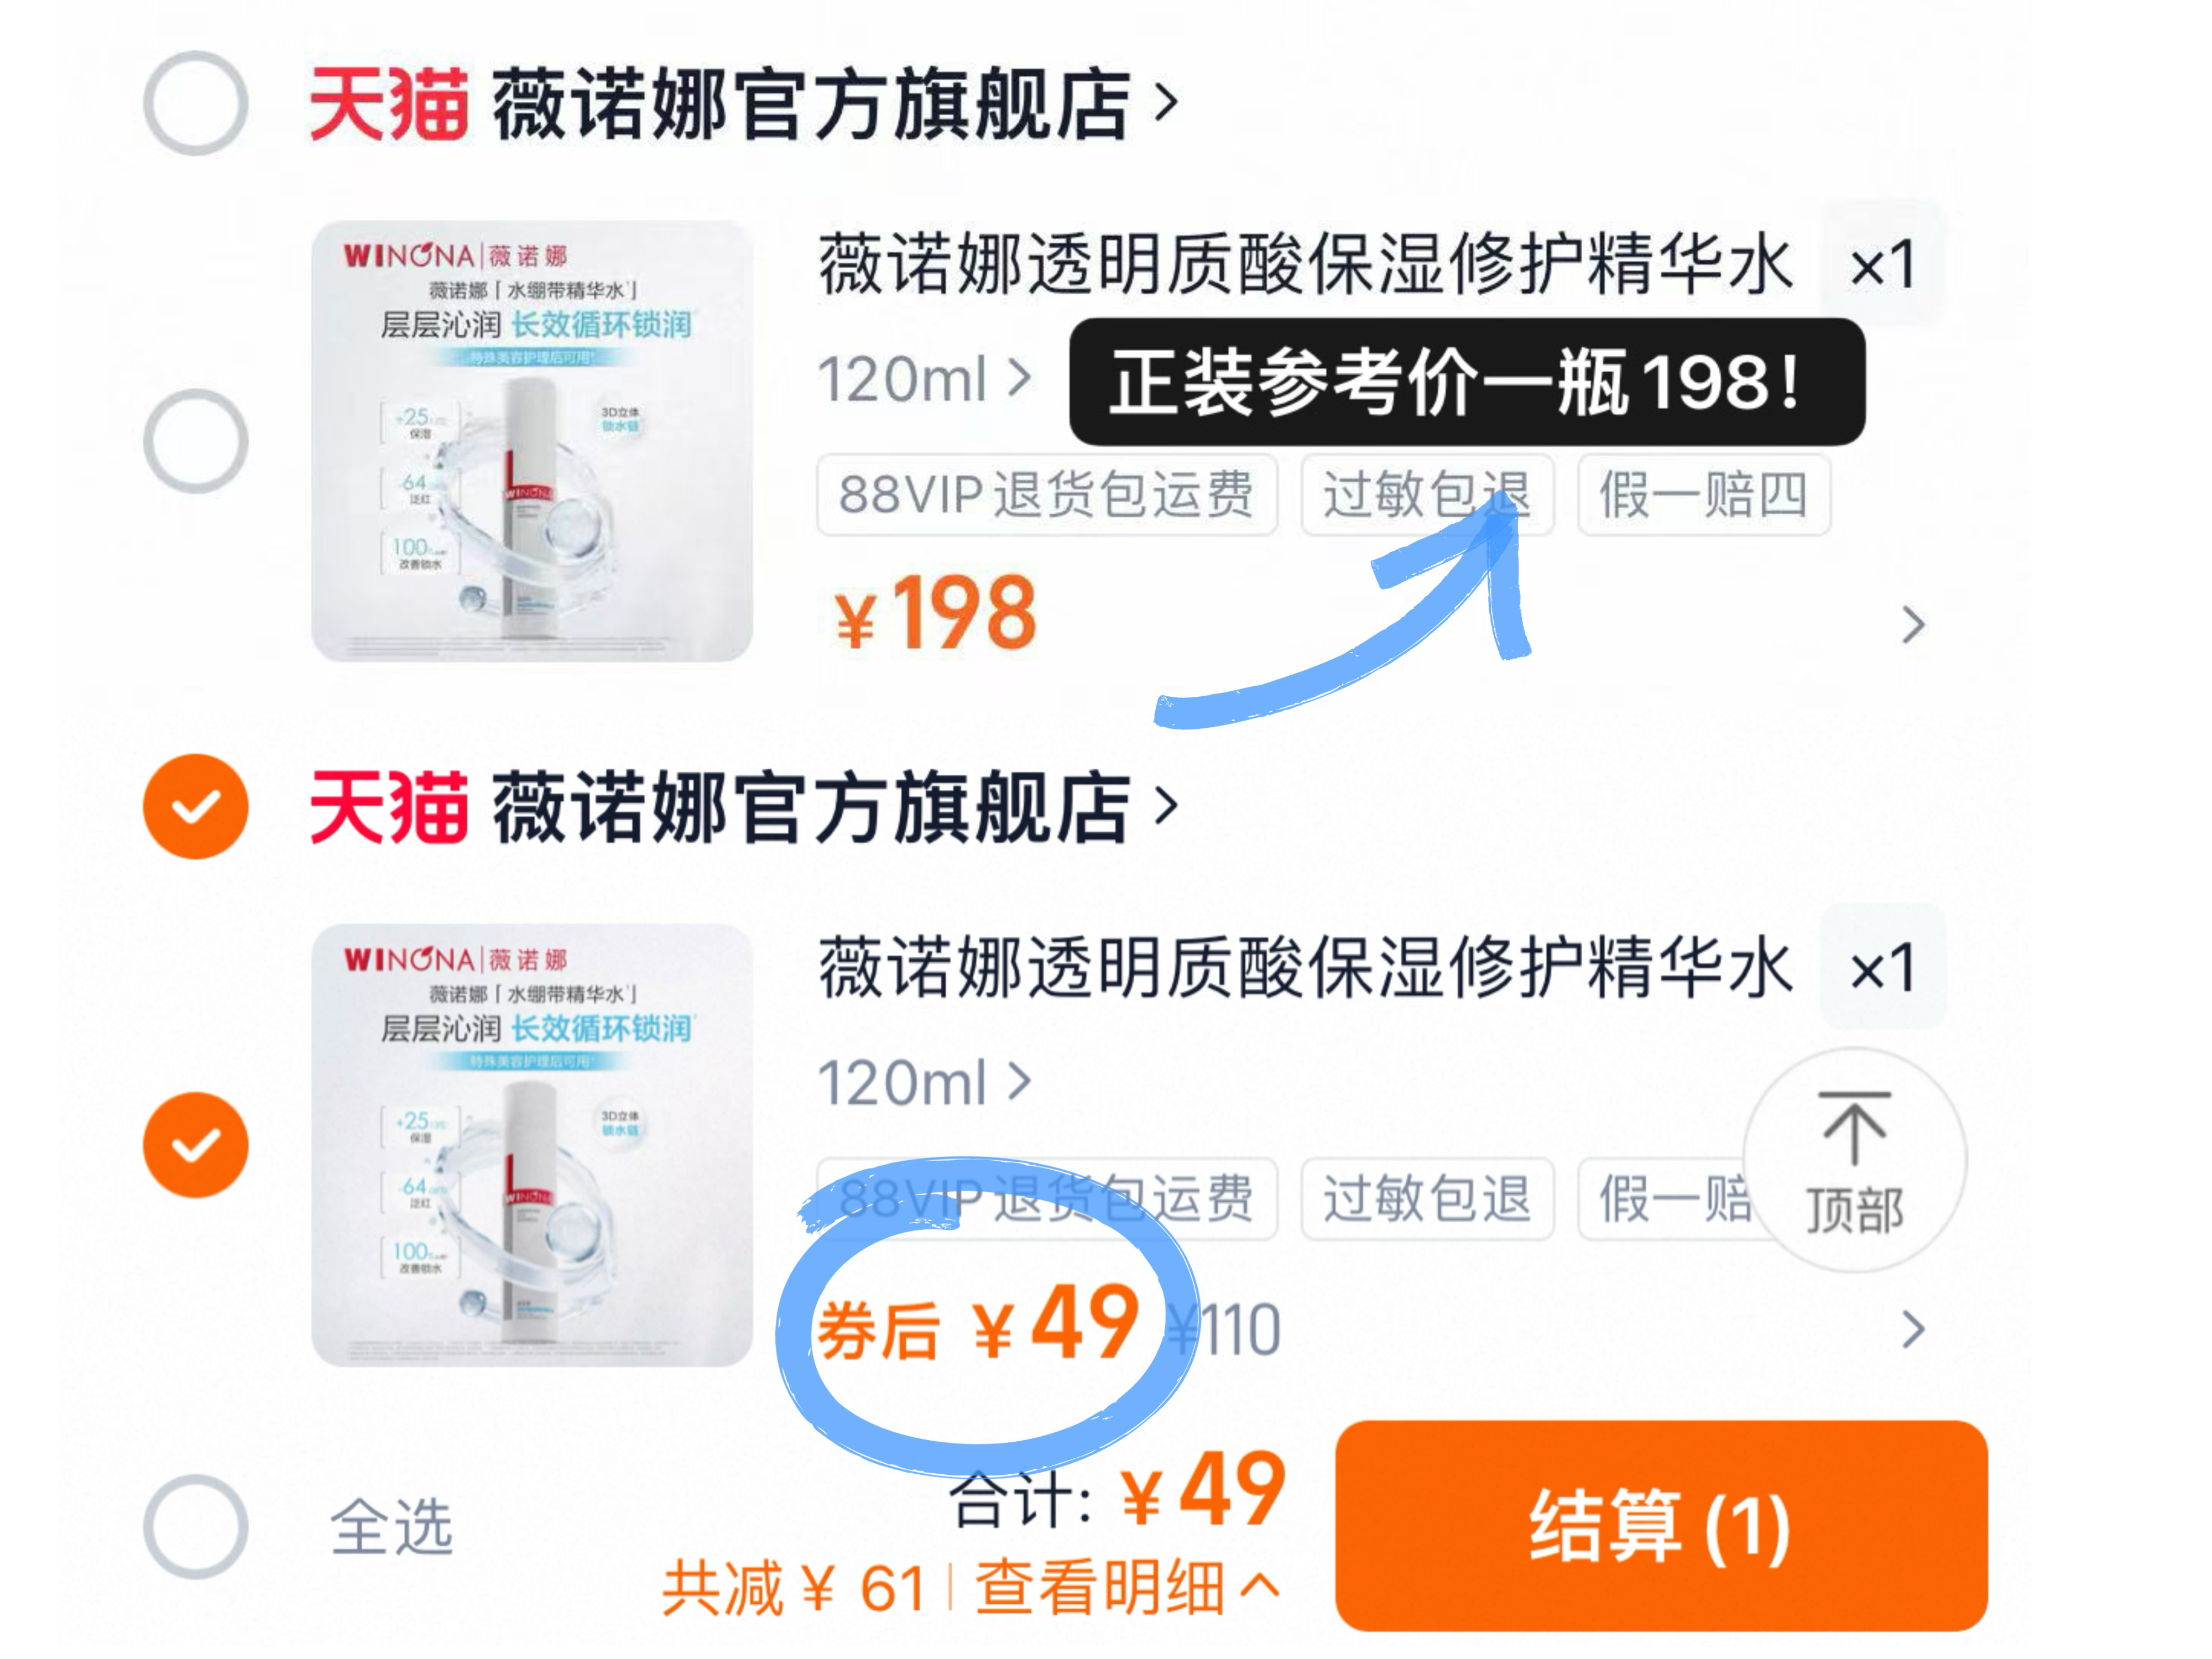The height and width of the screenshot is (1659, 2212).
Task: Open first item details via the right chevron
Action: [x=1912, y=625]
